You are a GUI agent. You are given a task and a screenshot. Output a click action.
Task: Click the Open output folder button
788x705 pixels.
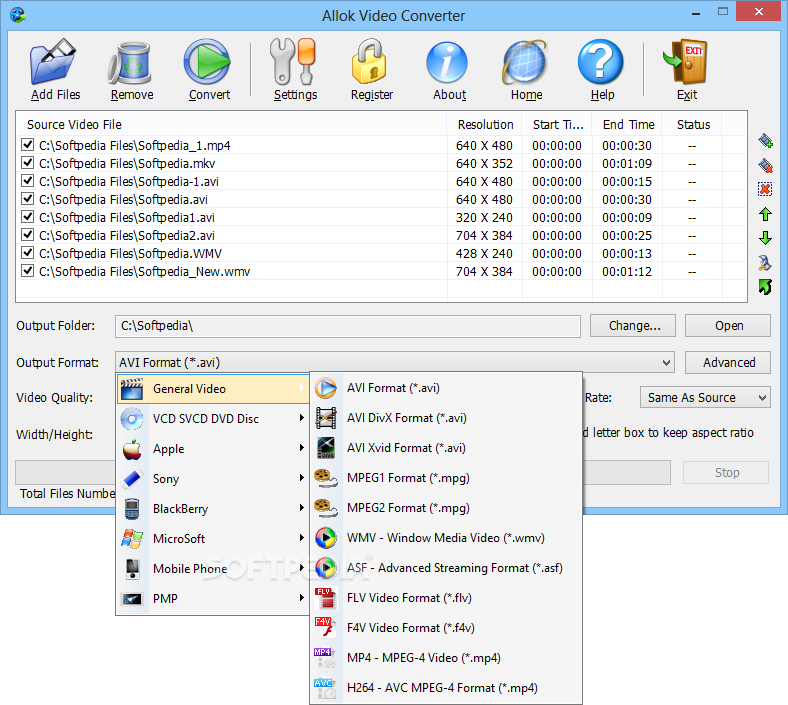click(x=728, y=326)
